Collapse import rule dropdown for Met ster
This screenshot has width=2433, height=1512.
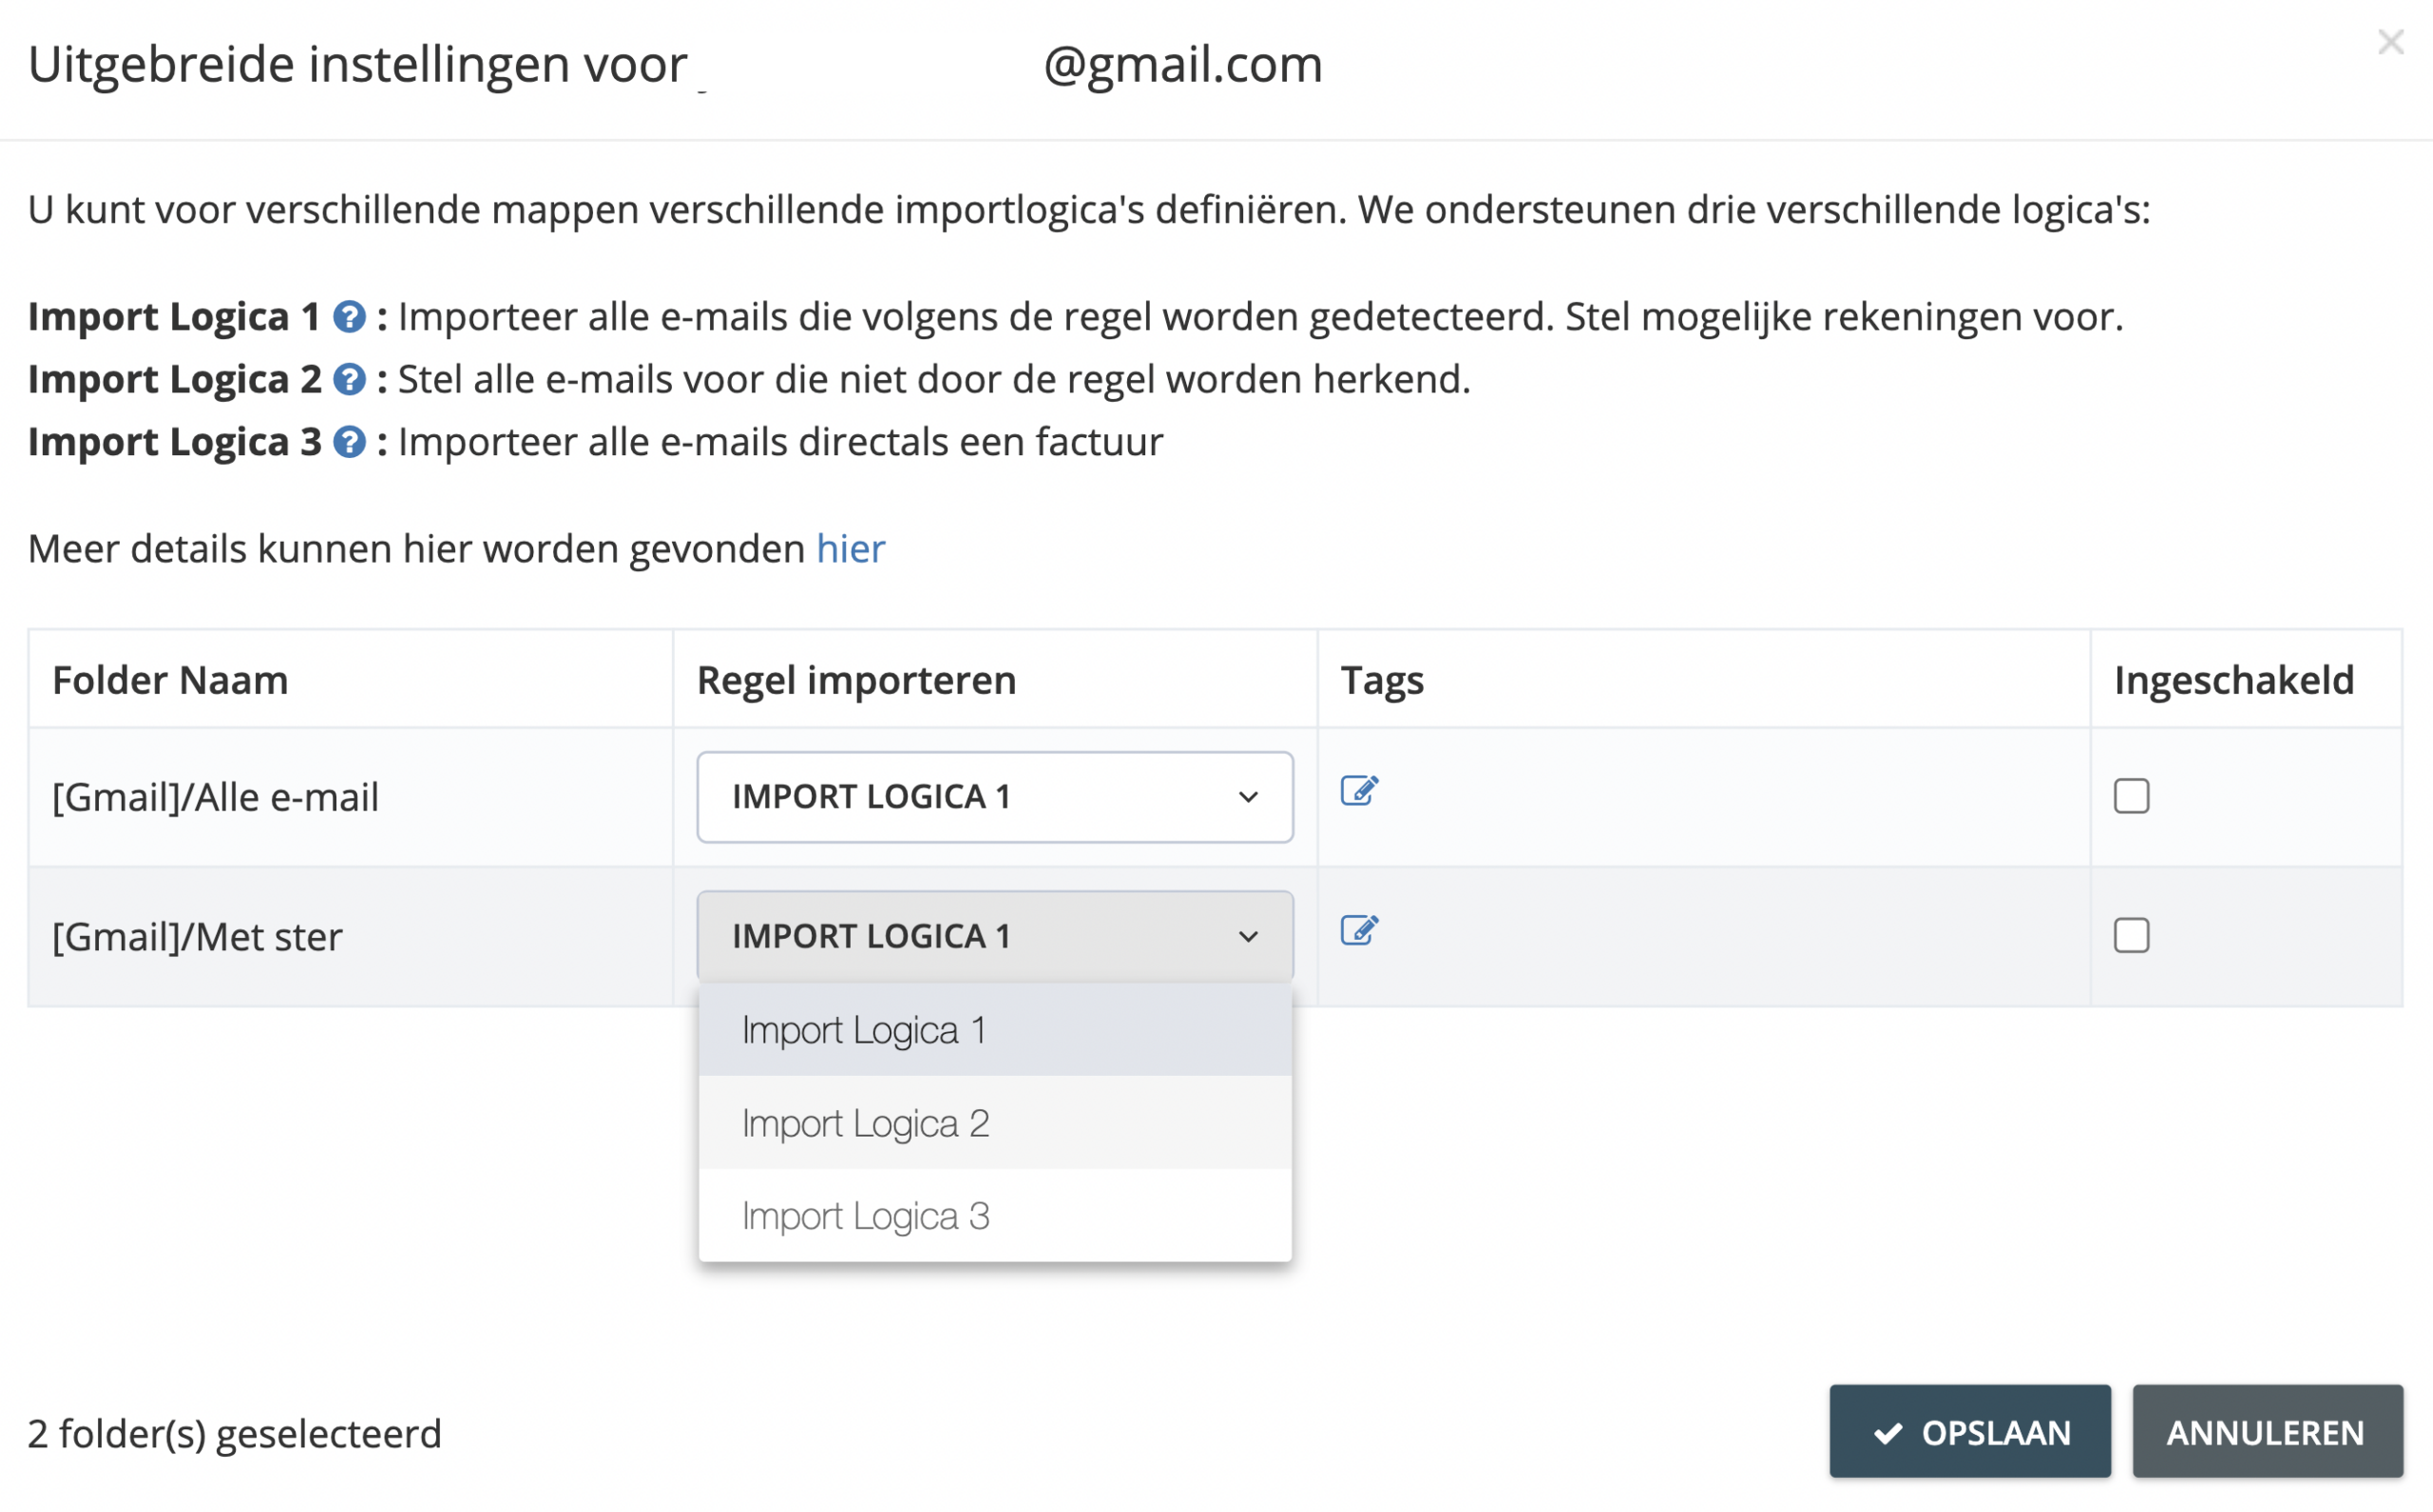(995, 936)
